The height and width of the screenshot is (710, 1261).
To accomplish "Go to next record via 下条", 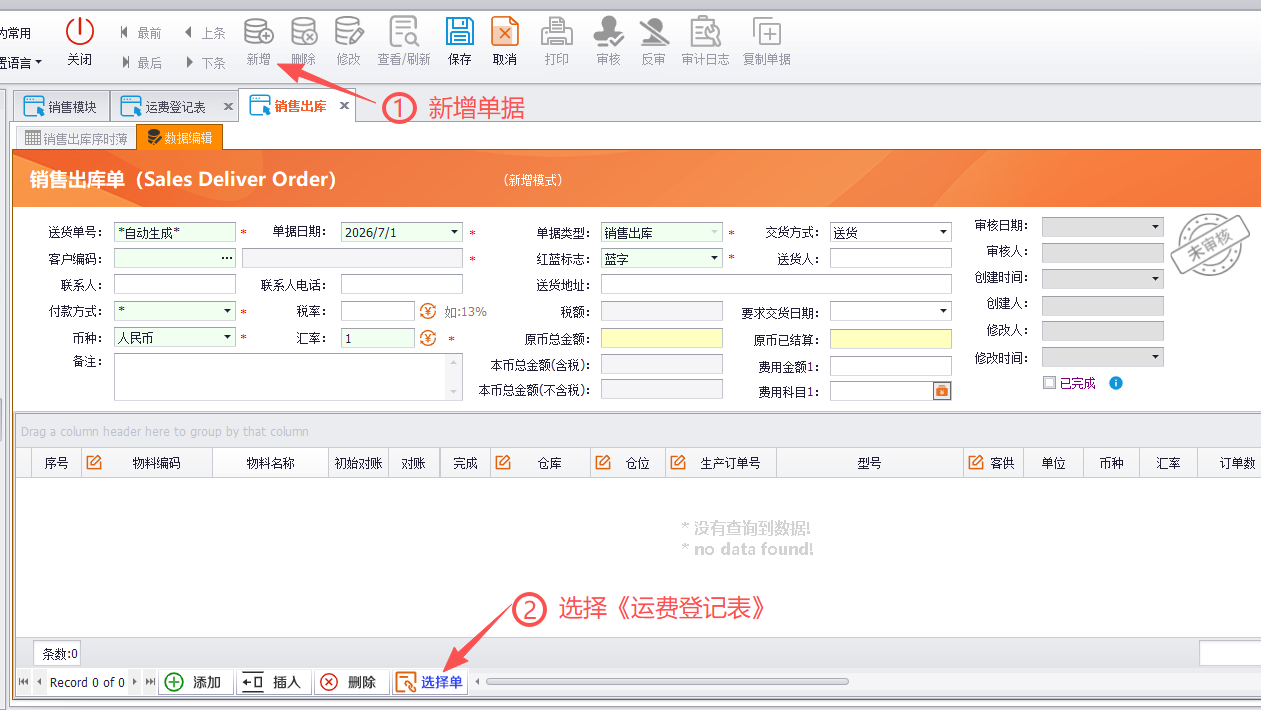I will click(x=205, y=62).
